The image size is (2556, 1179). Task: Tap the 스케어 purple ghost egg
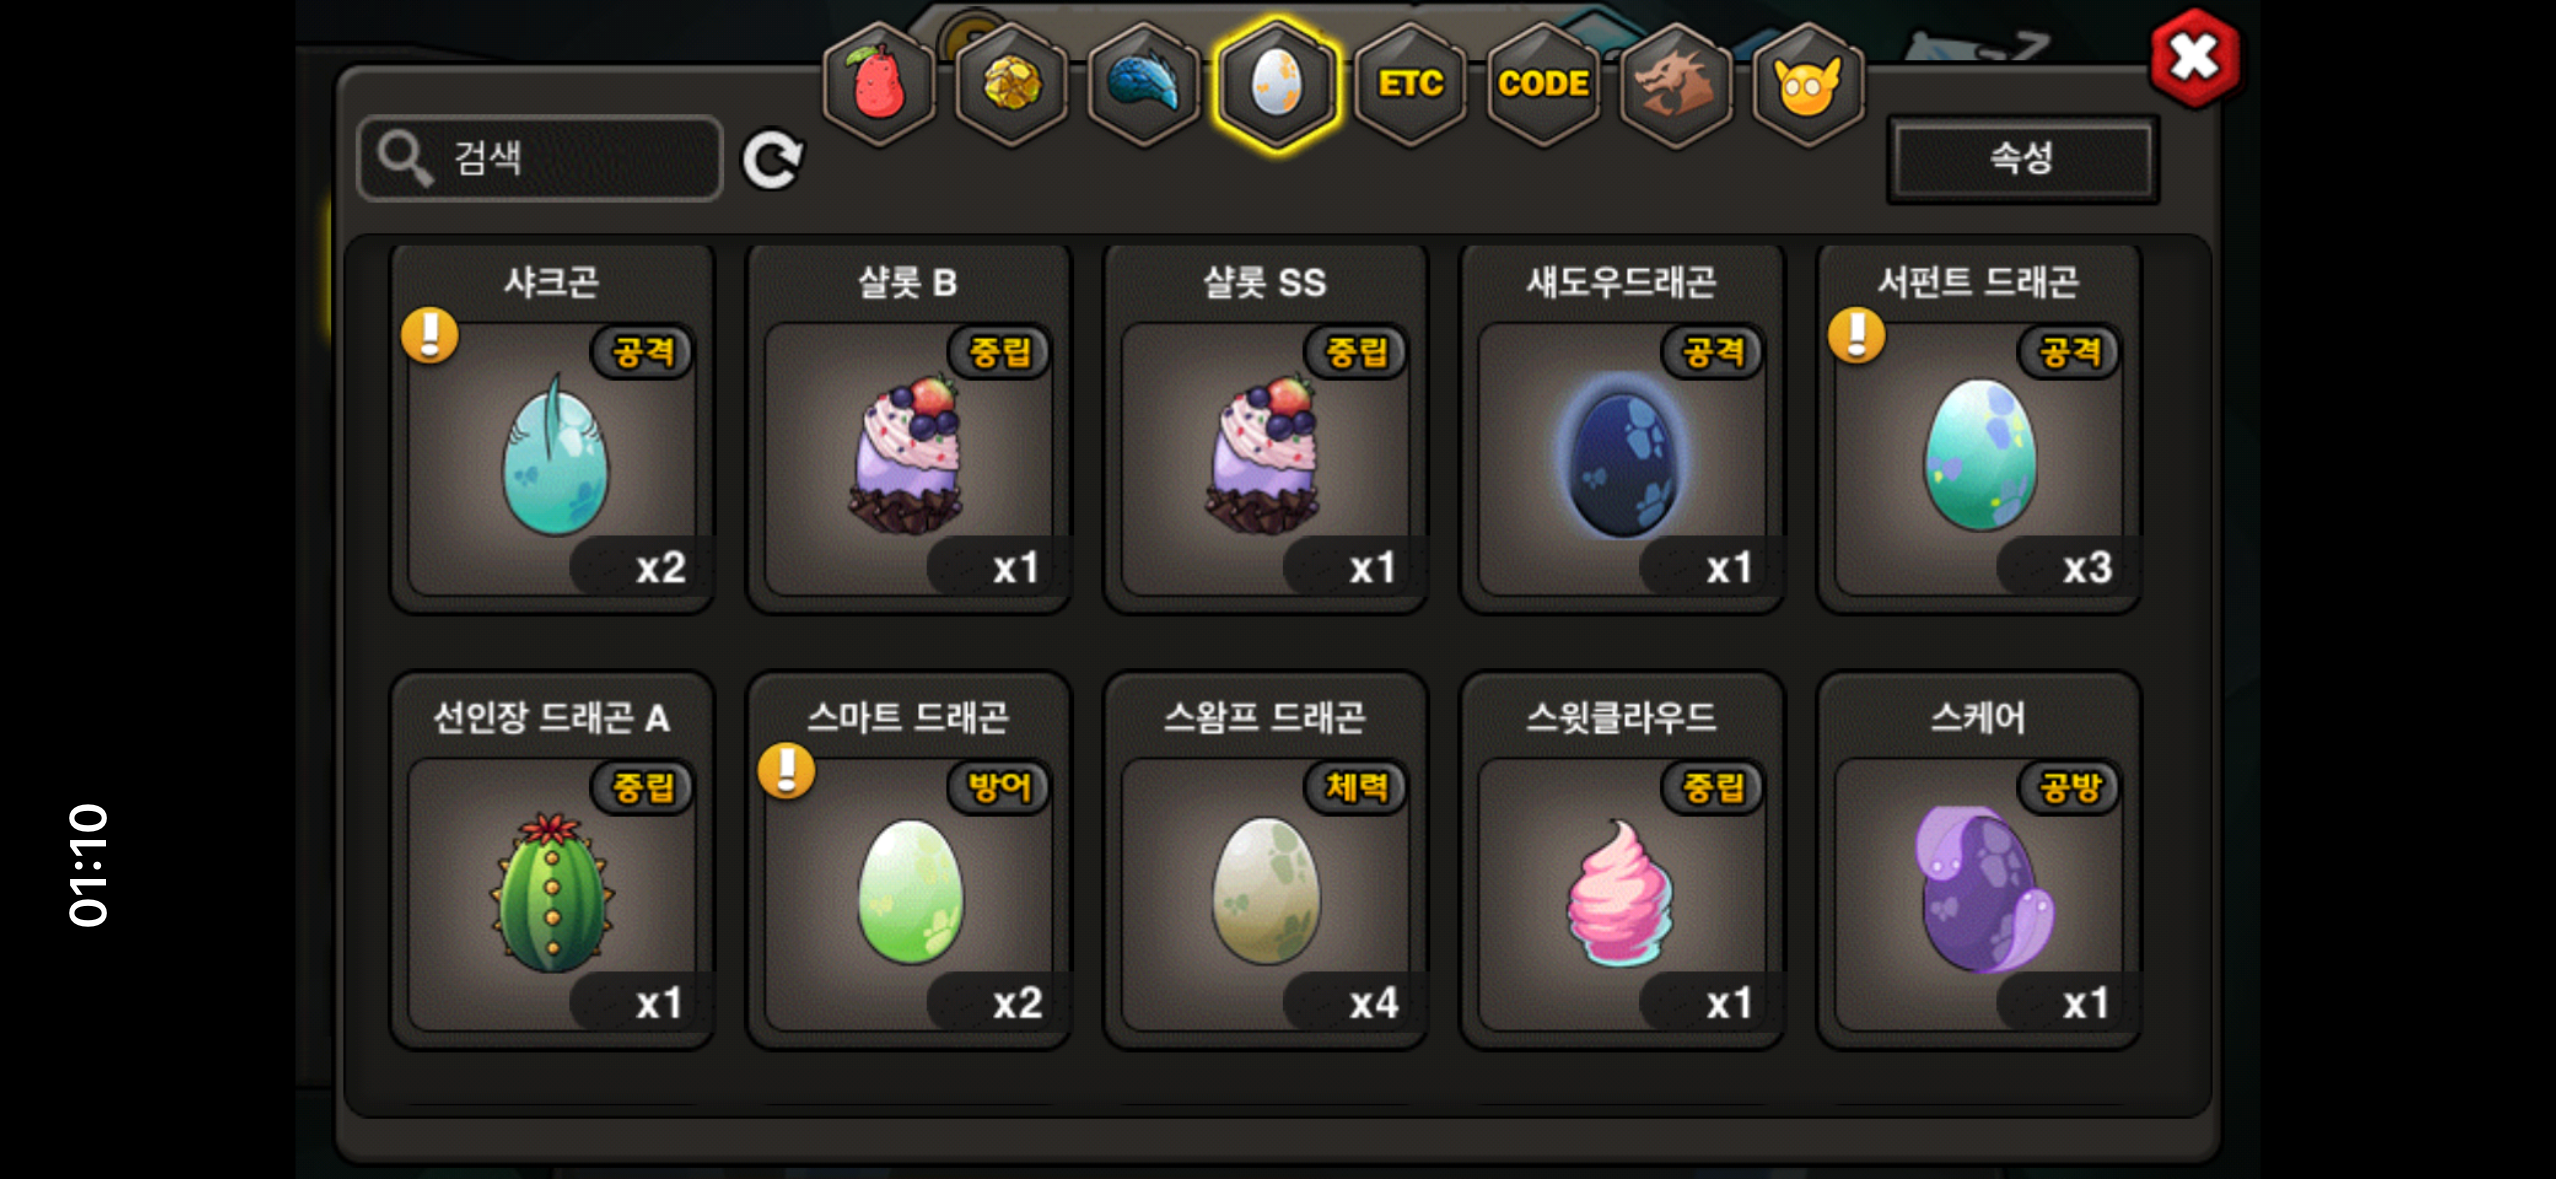point(1979,860)
